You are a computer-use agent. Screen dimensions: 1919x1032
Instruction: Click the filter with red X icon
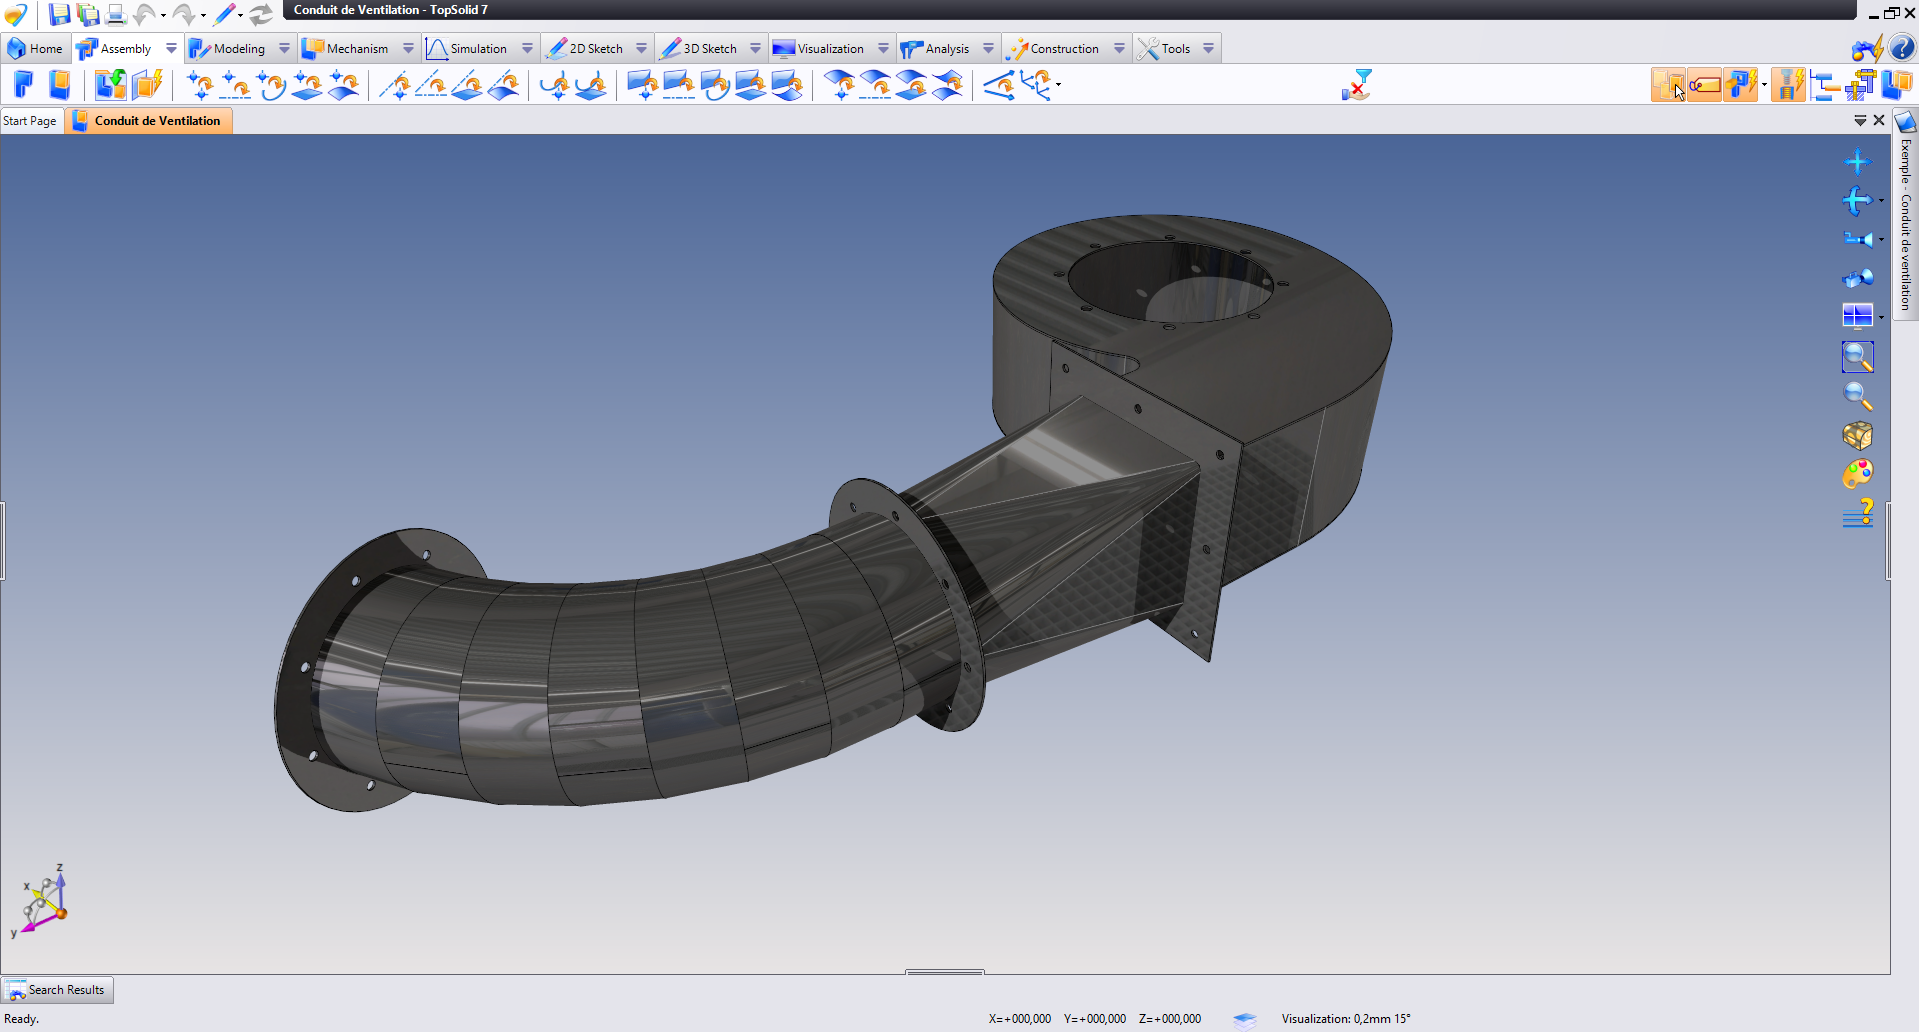1357,85
